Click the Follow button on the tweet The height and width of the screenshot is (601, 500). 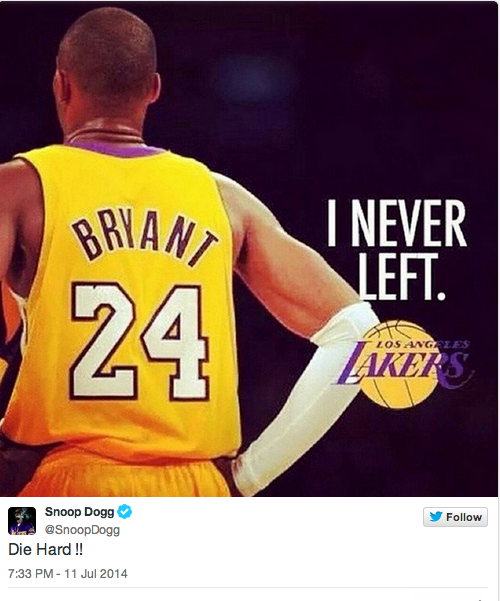tap(455, 517)
